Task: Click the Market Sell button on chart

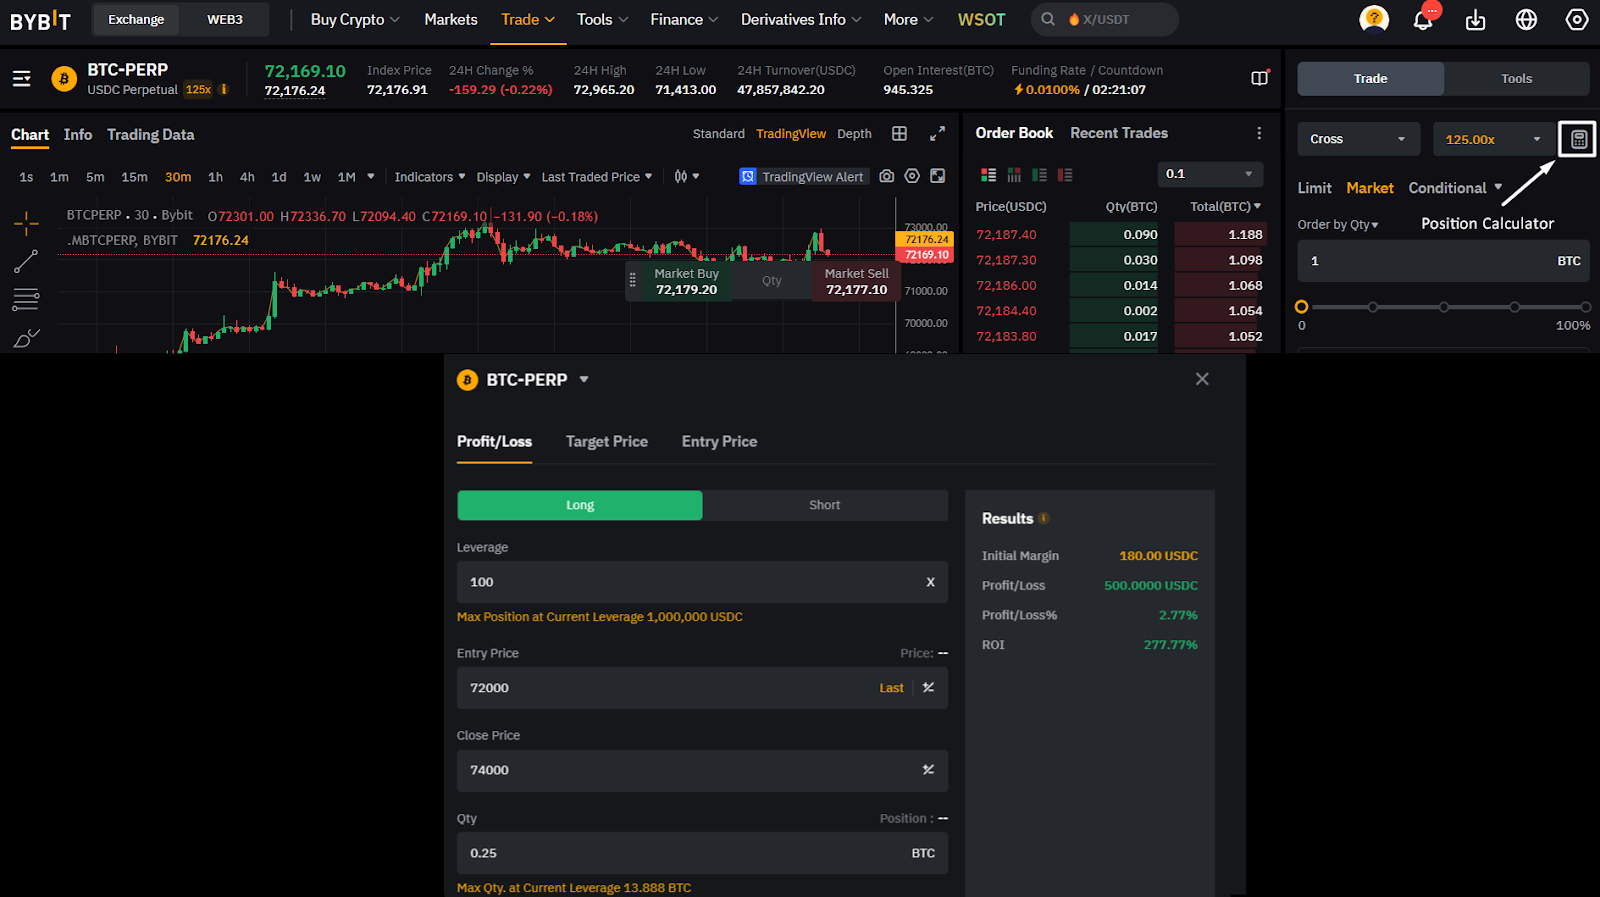Action: pyautogui.click(x=857, y=281)
